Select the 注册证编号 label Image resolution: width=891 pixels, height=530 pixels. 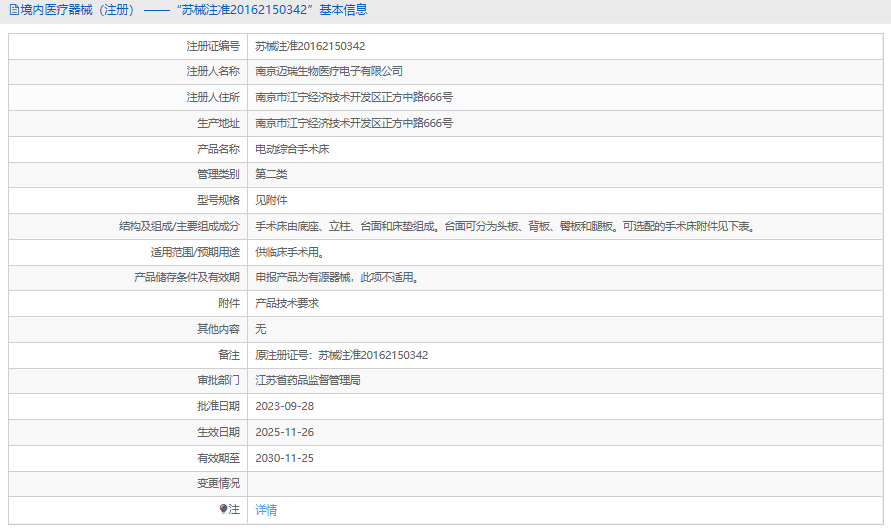point(213,46)
